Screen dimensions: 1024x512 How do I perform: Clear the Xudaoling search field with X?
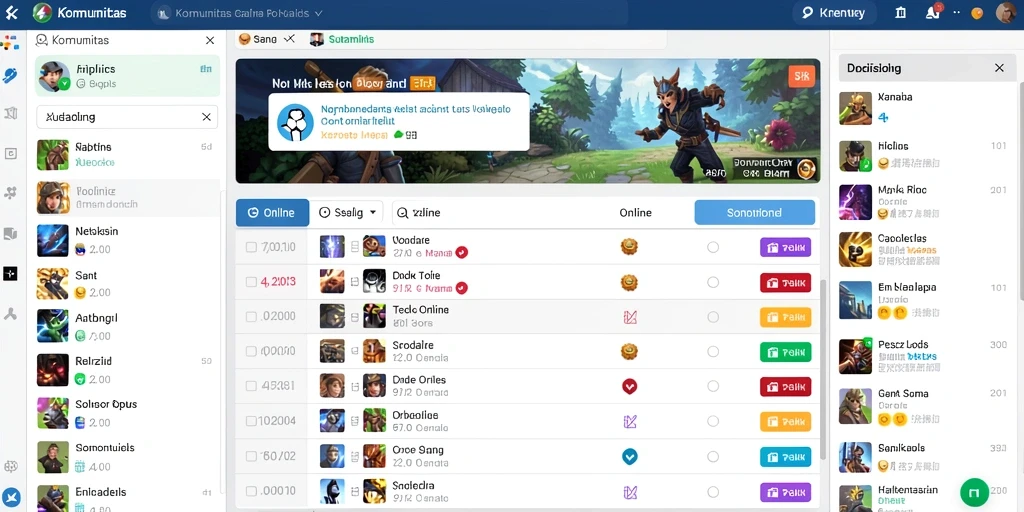click(x=206, y=117)
